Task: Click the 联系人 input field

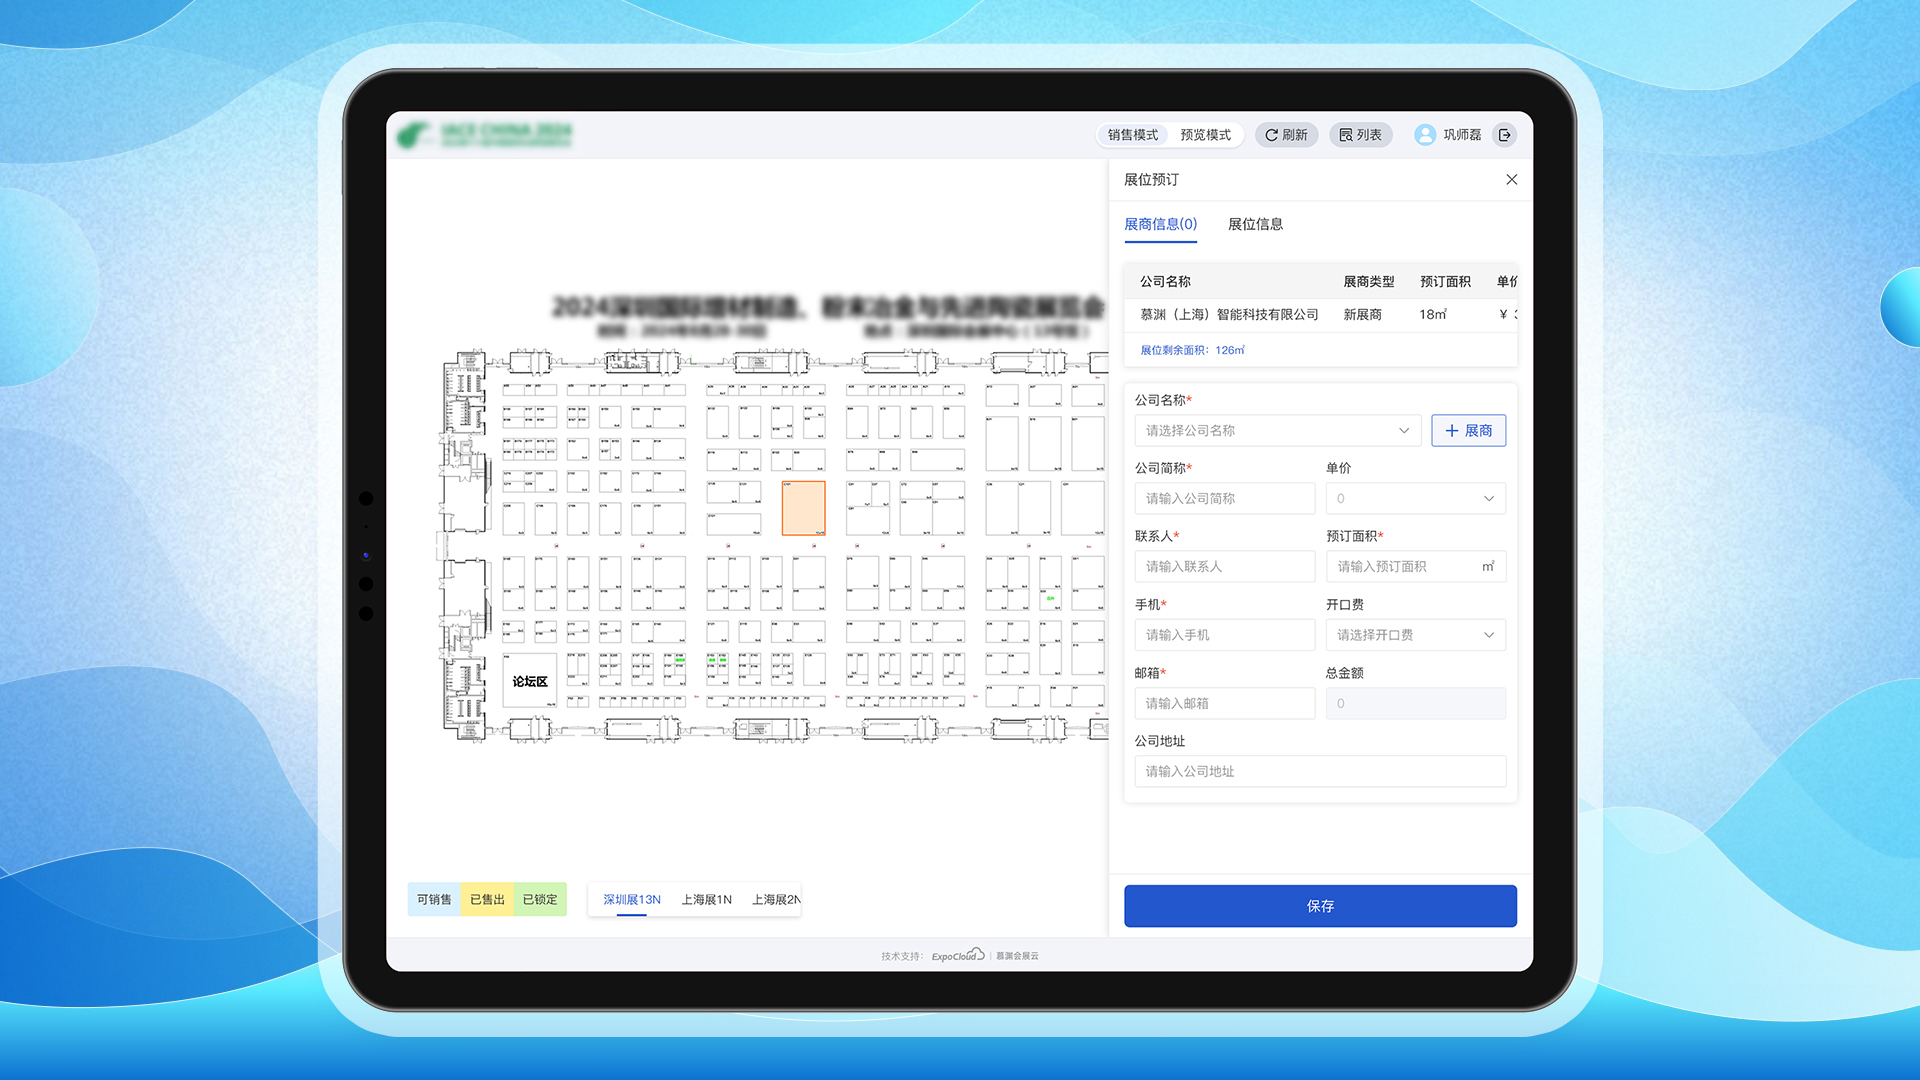Action: pyautogui.click(x=1224, y=567)
